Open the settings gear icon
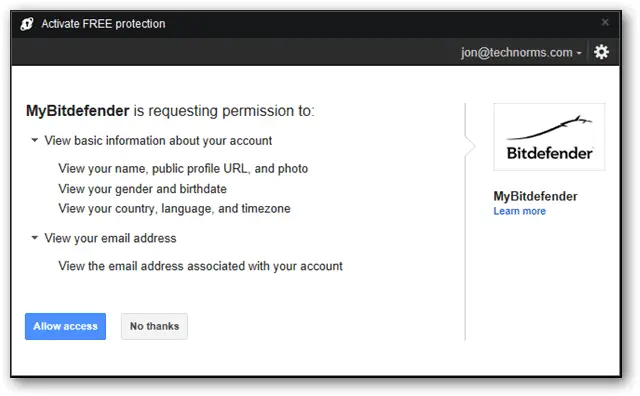Screen dimensions: 640x396 601,52
